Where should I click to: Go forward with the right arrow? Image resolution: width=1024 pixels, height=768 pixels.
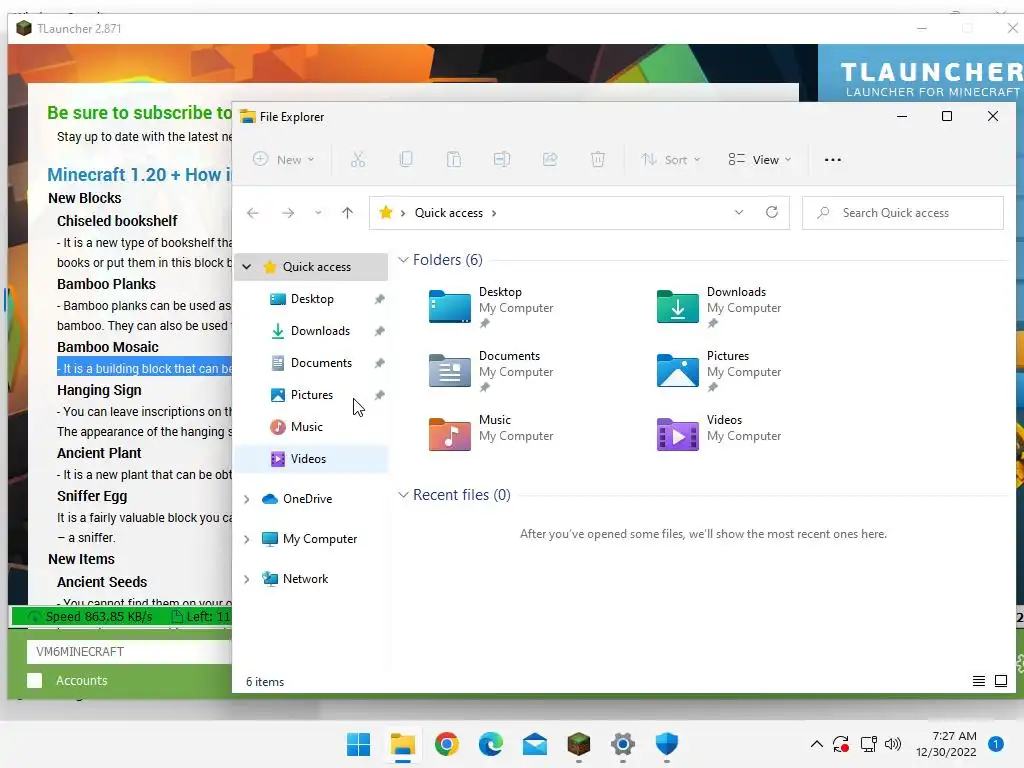pos(288,213)
